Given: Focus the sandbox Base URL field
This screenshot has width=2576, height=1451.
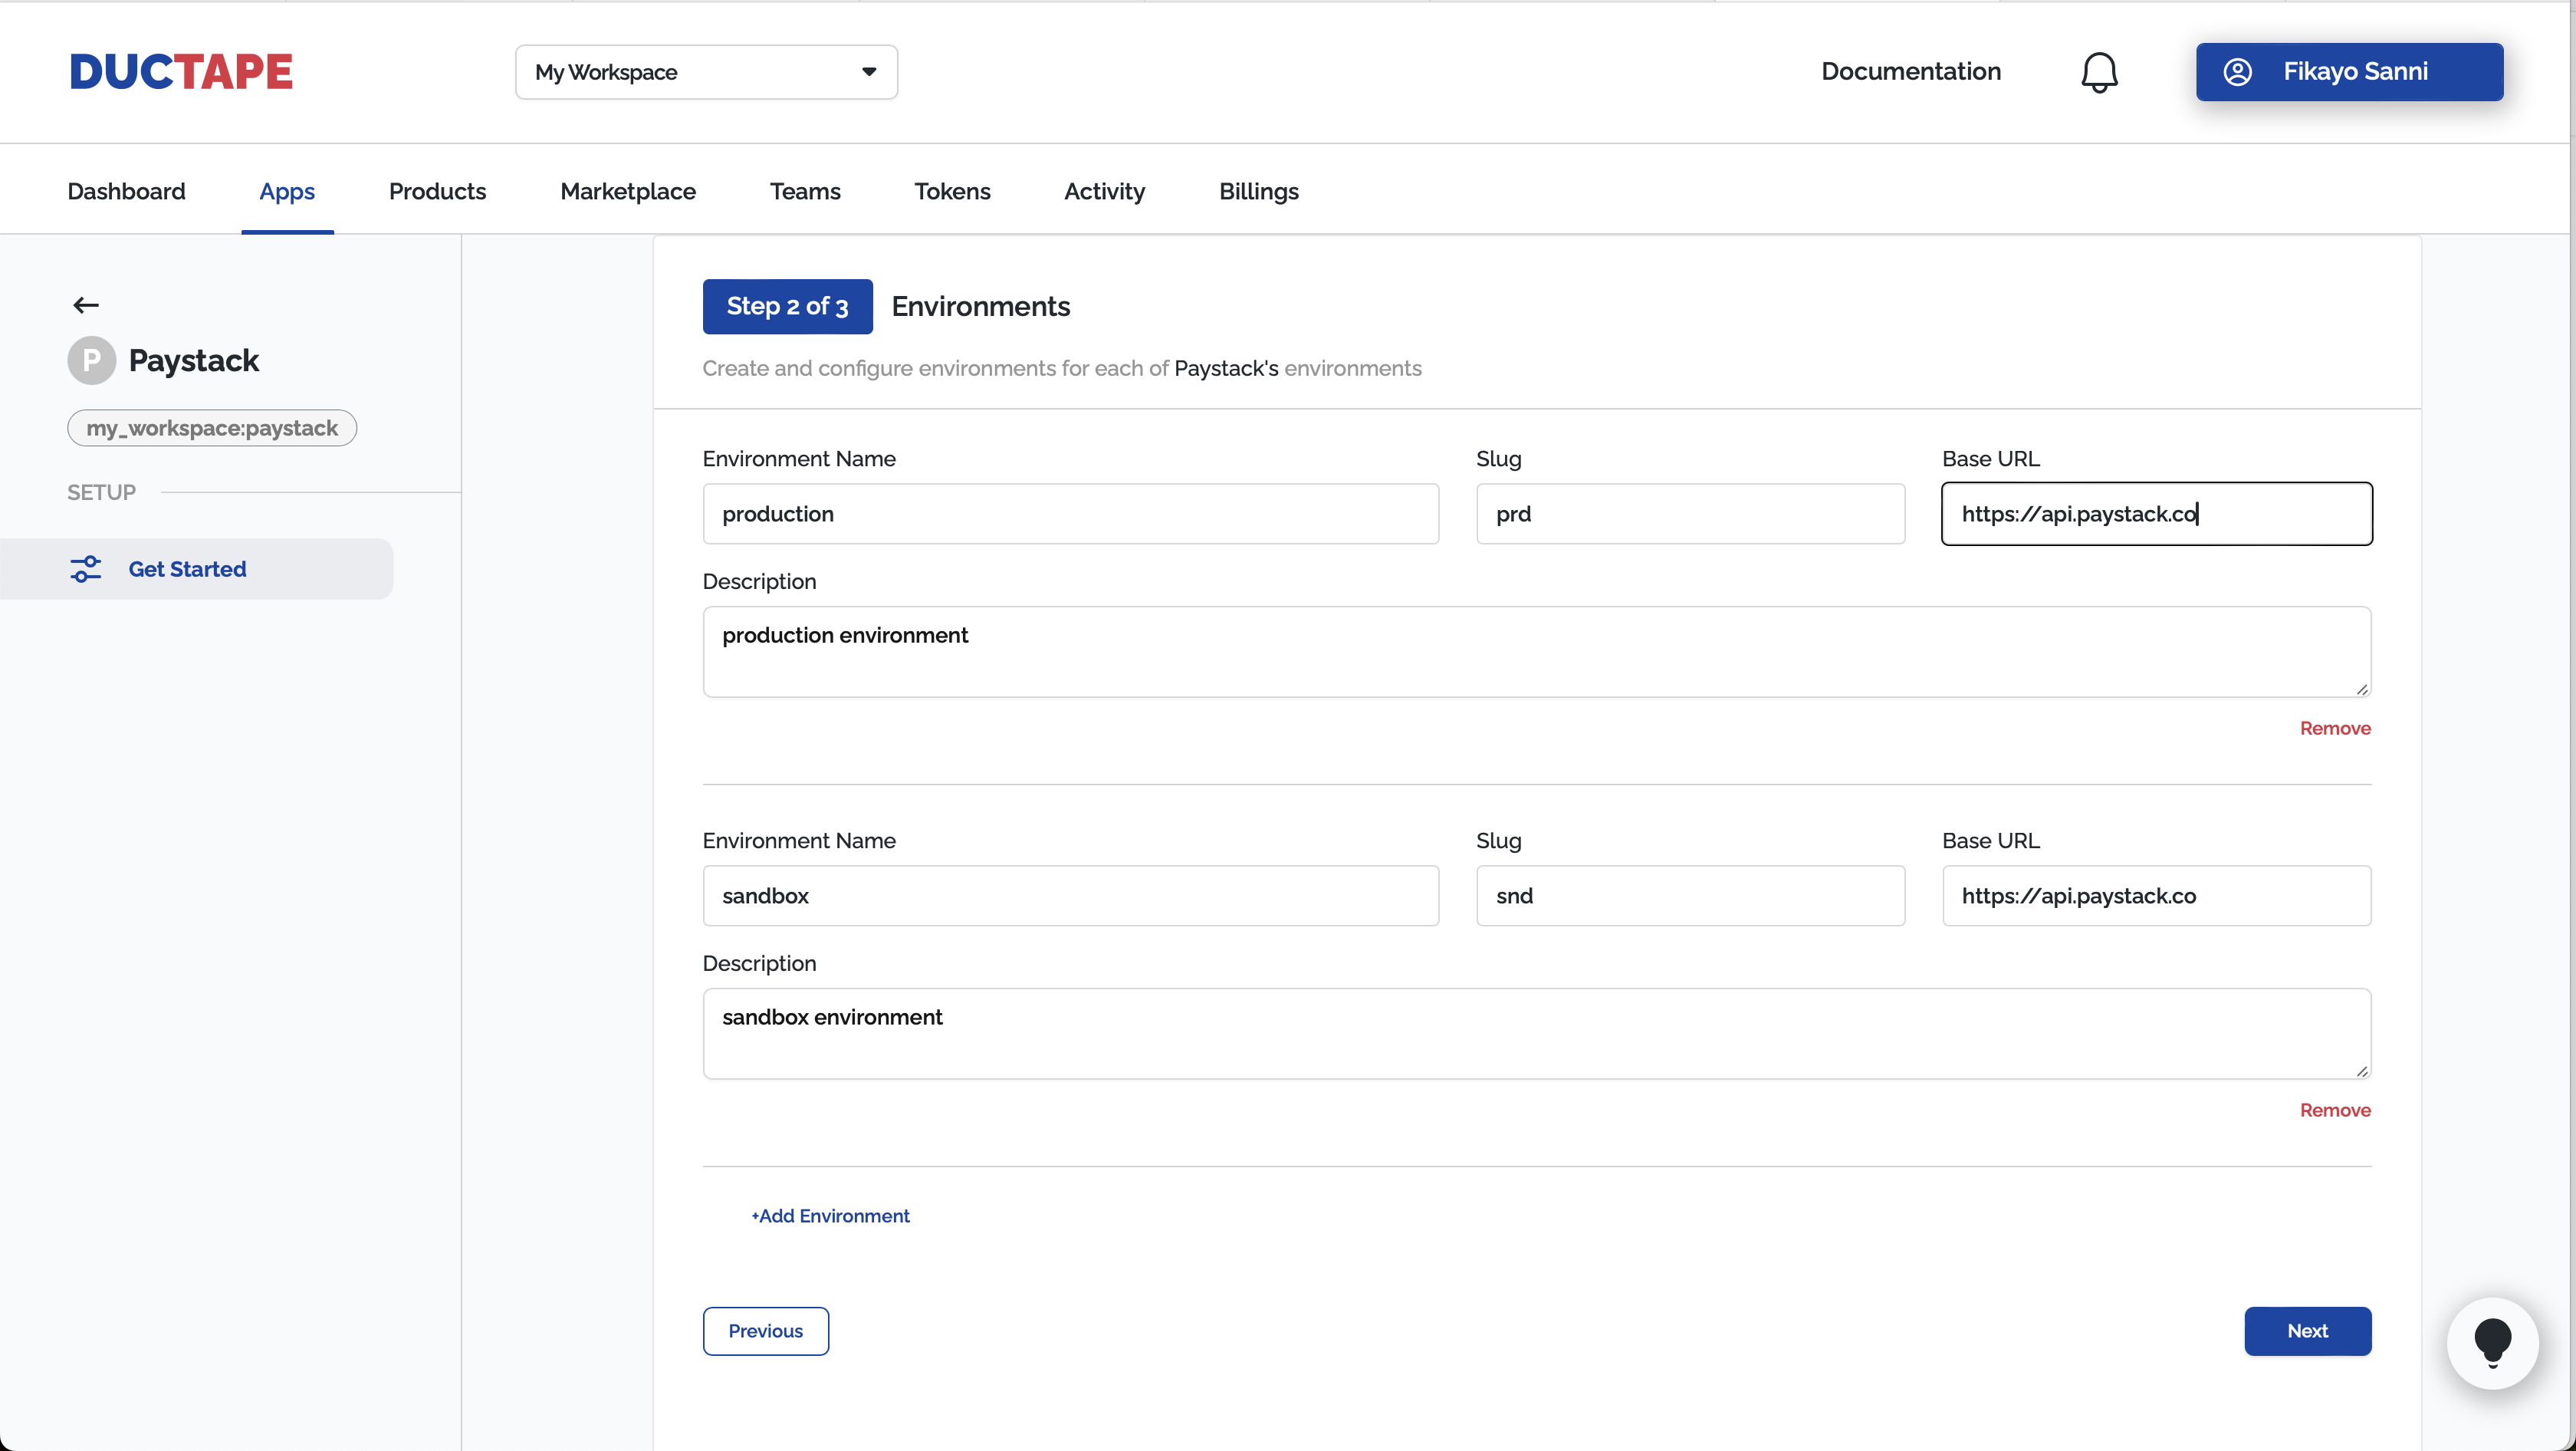Looking at the screenshot, I should click(x=2156, y=896).
